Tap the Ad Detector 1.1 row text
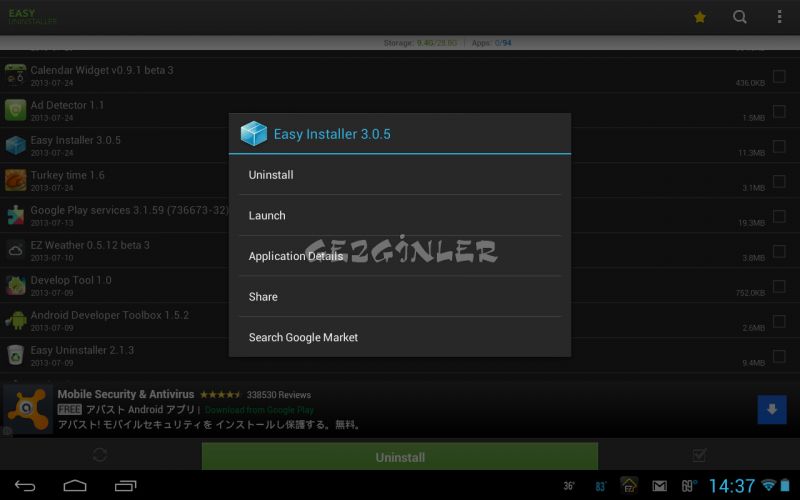800x500 pixels. [x=67, y=105]
